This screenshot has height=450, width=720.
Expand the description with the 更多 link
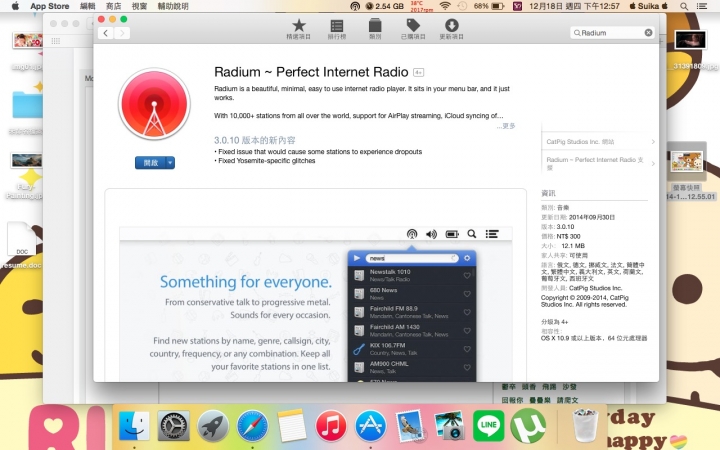(x=508, y=126)
